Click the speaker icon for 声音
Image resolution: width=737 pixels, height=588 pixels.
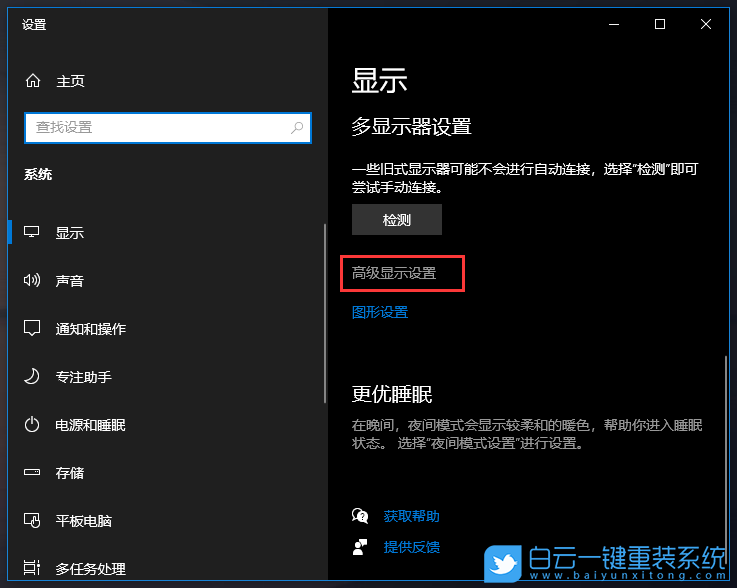click(32, 281)
